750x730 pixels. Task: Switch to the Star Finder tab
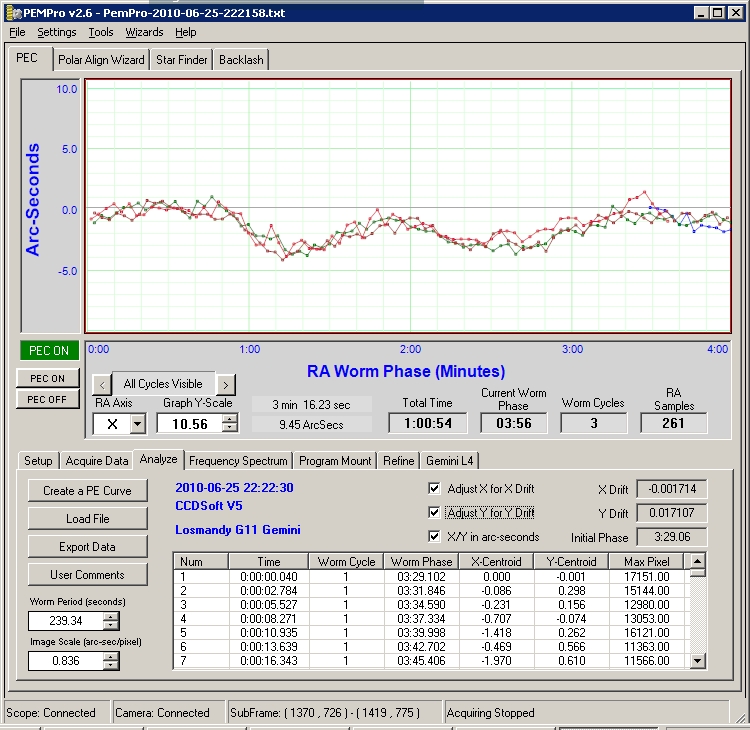pos(182,60)
